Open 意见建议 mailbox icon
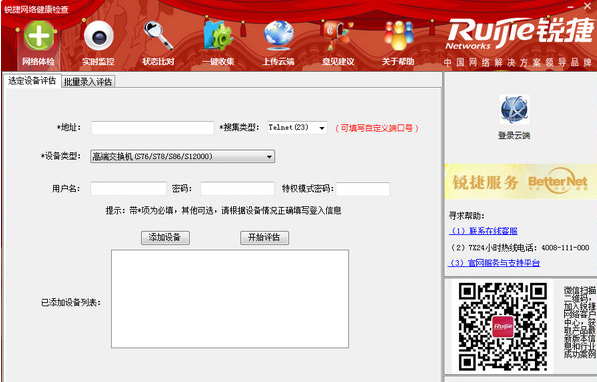 click(x=338, y=35)
